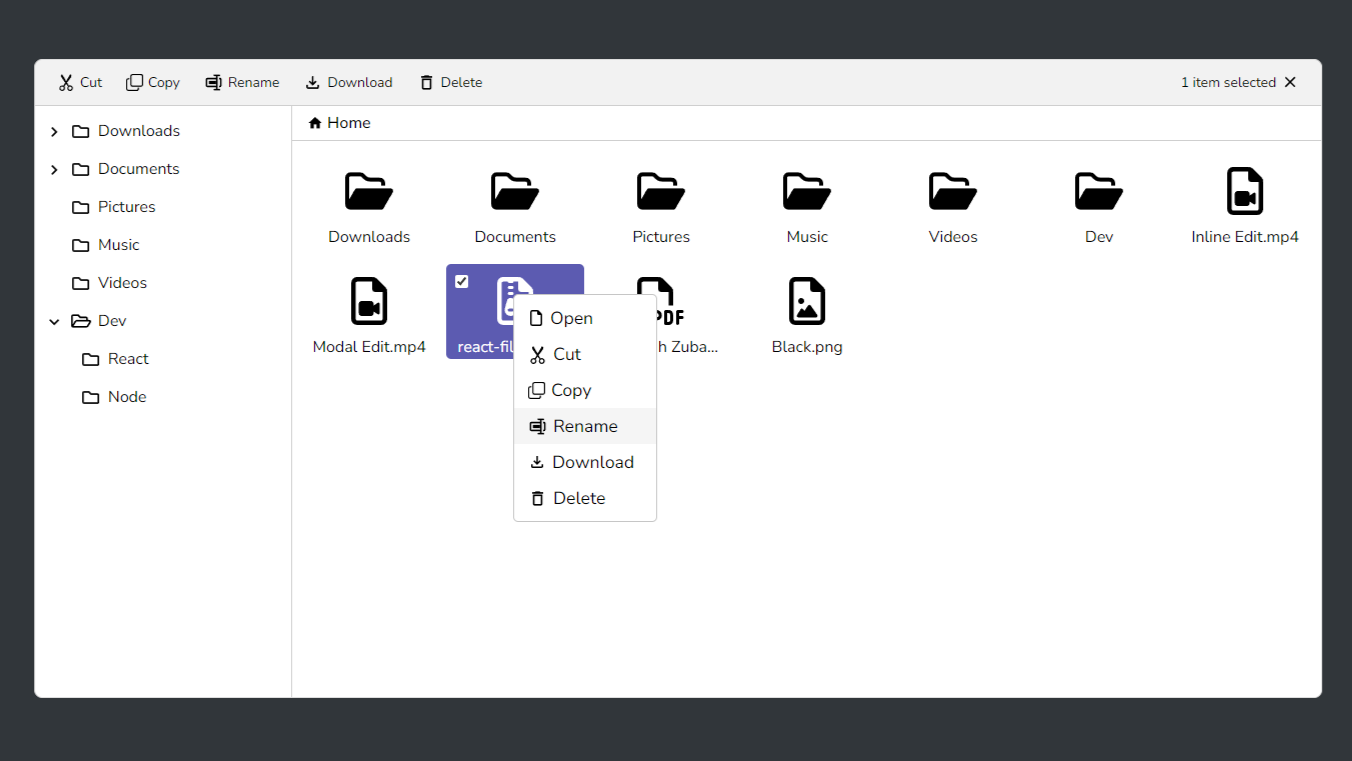Open the Music folder icon in grid
Viewport: 1352px width, 761px height.
point(807,191)
